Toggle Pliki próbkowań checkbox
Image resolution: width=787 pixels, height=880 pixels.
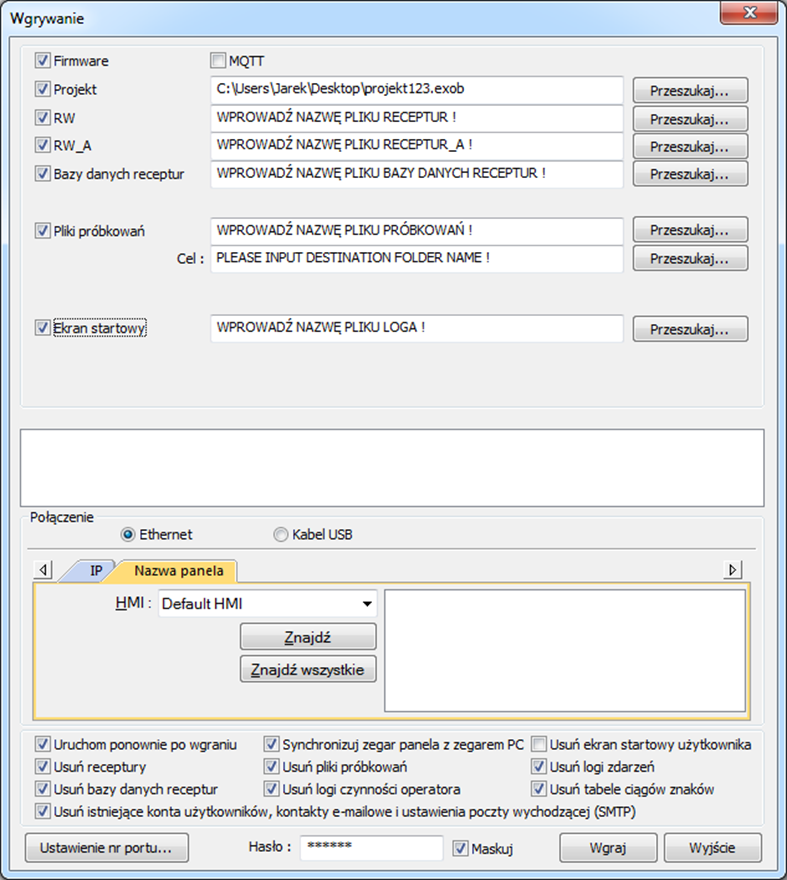[x=43, y=230]
